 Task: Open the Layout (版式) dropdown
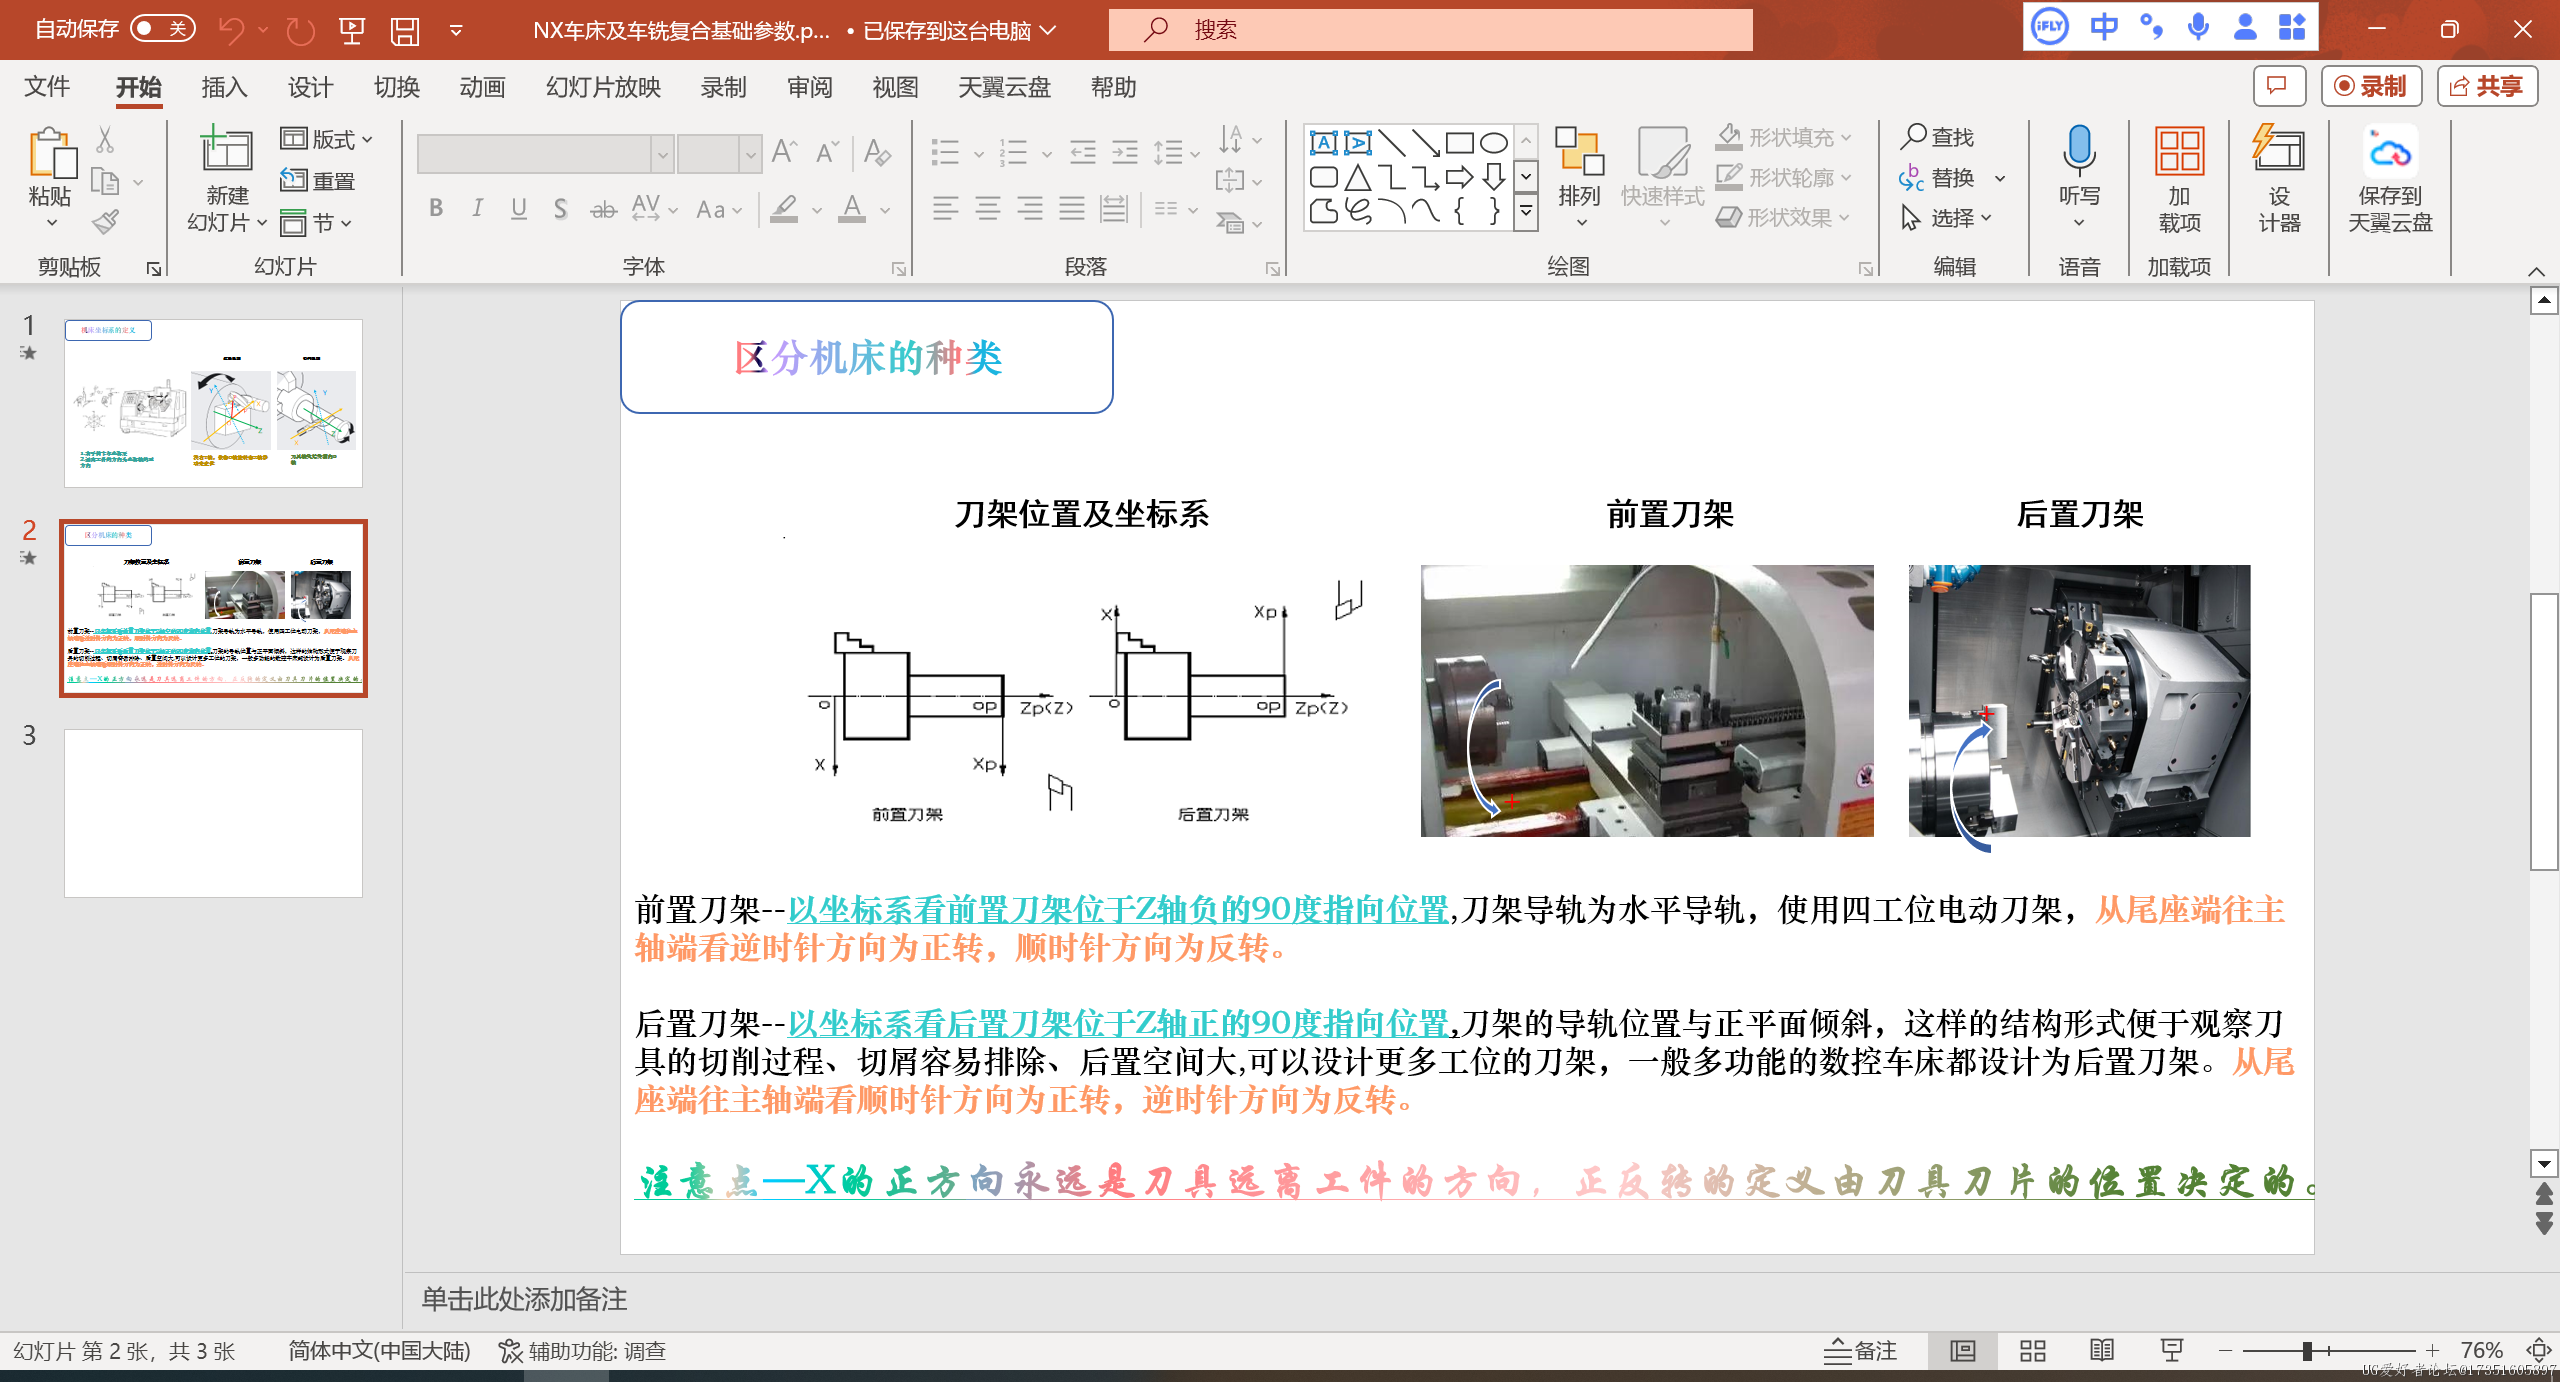coord(327,139)
